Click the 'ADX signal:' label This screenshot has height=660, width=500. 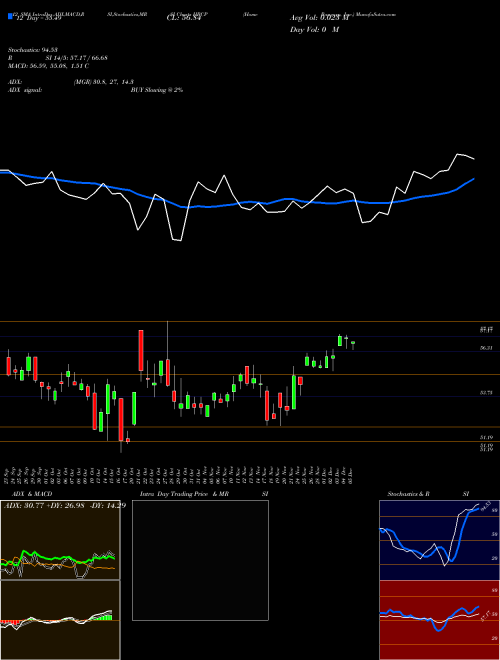(x=24, y=90)
